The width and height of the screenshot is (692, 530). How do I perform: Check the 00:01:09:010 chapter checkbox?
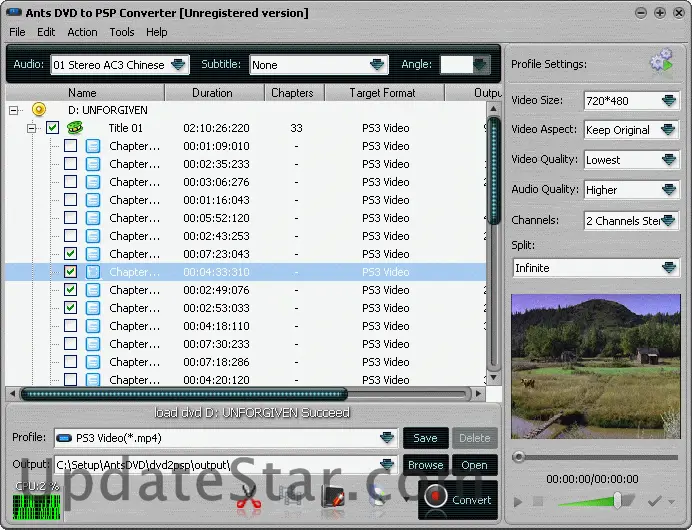pos(70,146)
